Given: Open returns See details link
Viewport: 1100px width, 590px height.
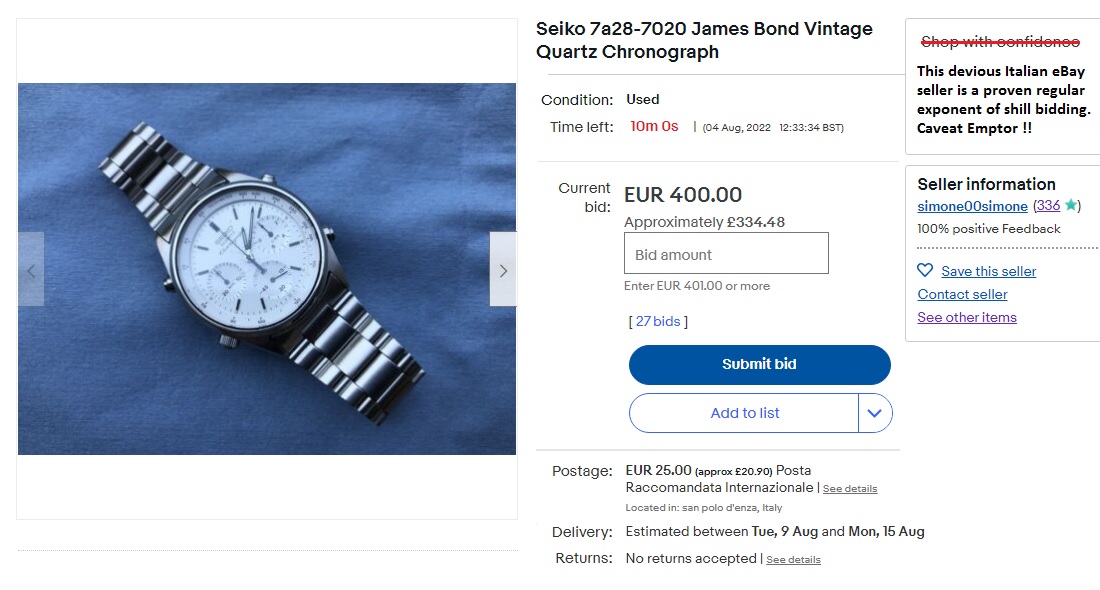Looking at the screenshot, I should pyautogui.click(x=793, y=559).
